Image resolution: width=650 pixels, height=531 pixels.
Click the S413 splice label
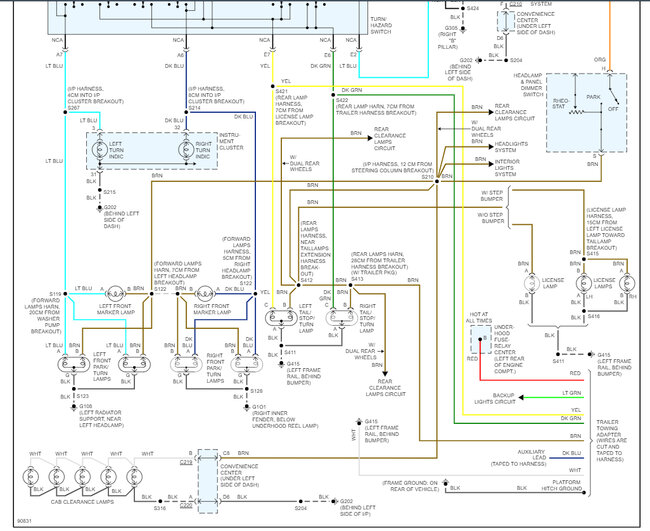(x=357, y=279)
